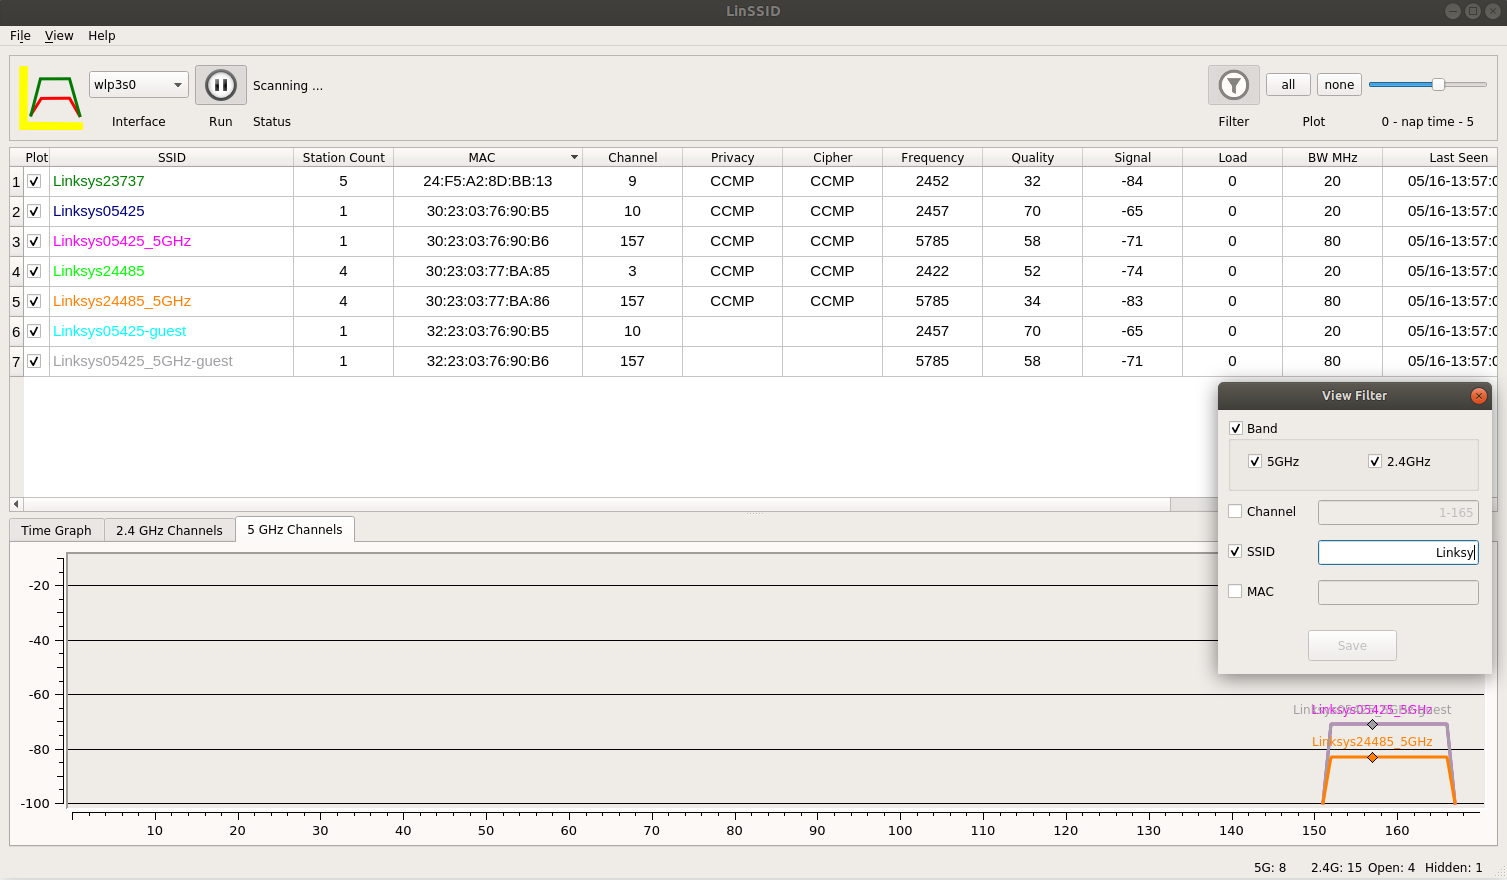The width and height of the screenshot is (1507, 880).
Task: Adjust the nap time slider handle
Action: tap(1438, 85)
